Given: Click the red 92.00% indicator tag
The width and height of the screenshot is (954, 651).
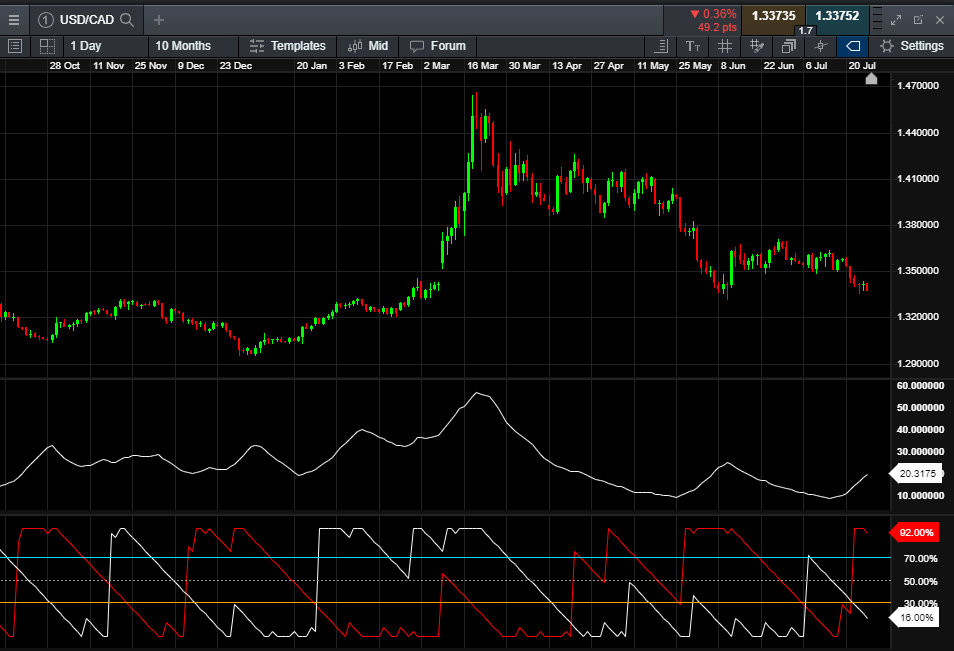Looking at the screenshot, I should pyautogui.click(x=915, y=532).
